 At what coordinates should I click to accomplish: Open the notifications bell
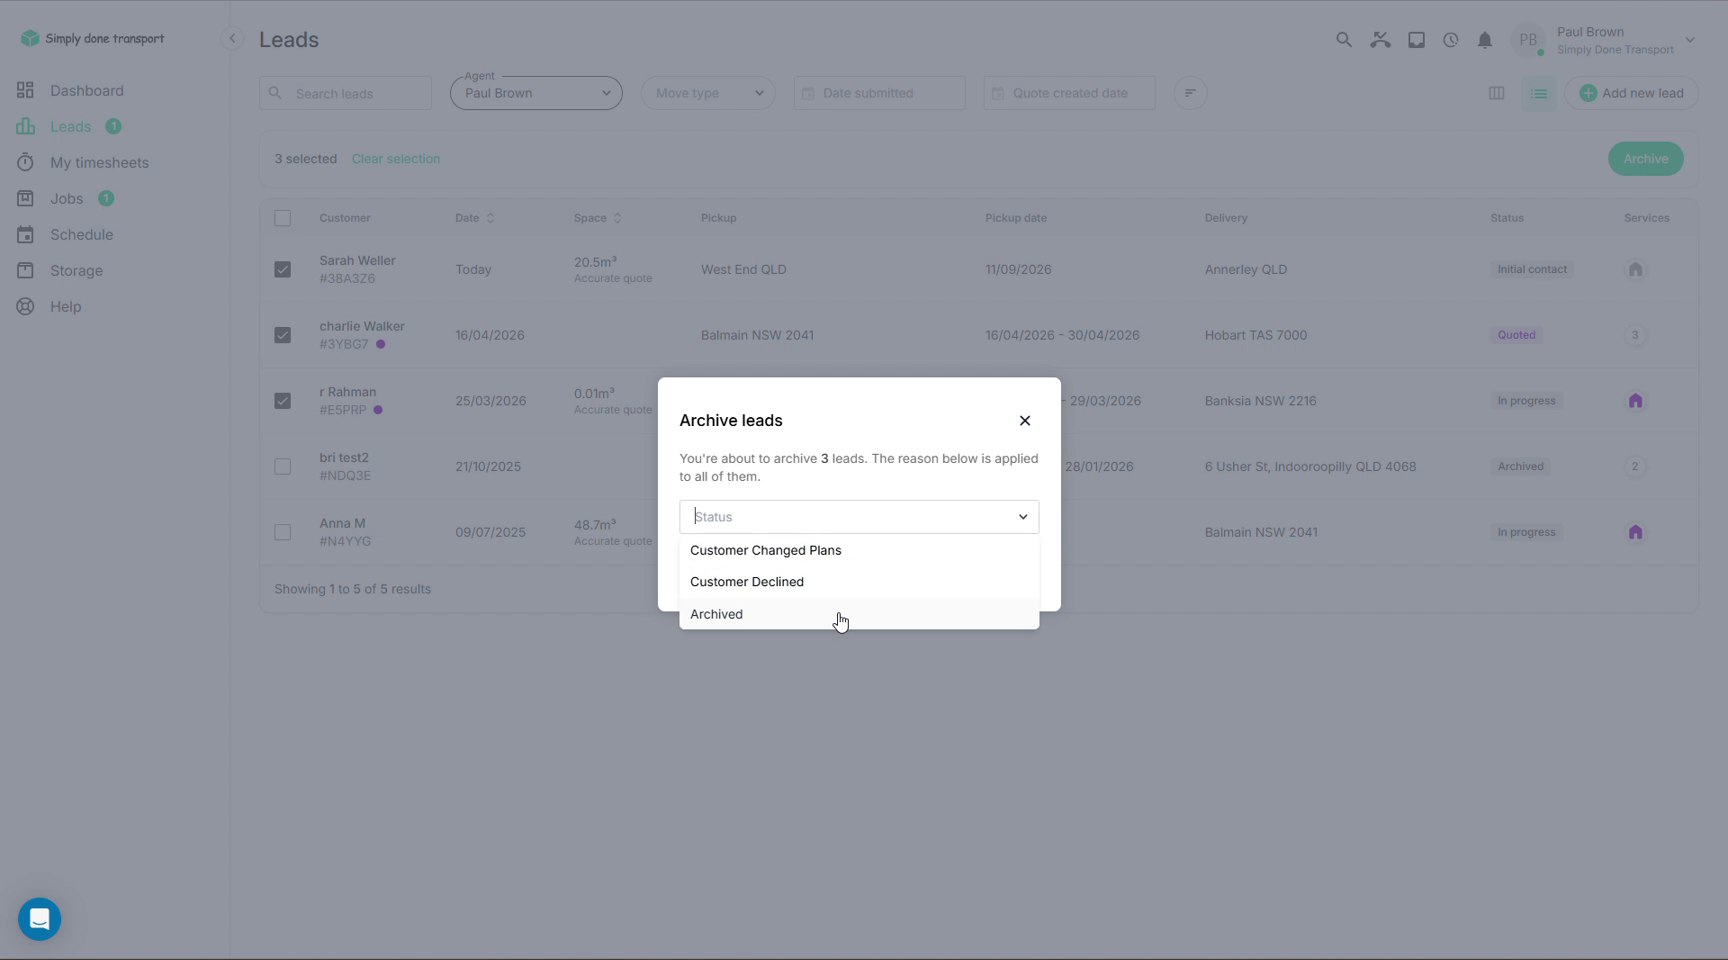(1485, 40)
